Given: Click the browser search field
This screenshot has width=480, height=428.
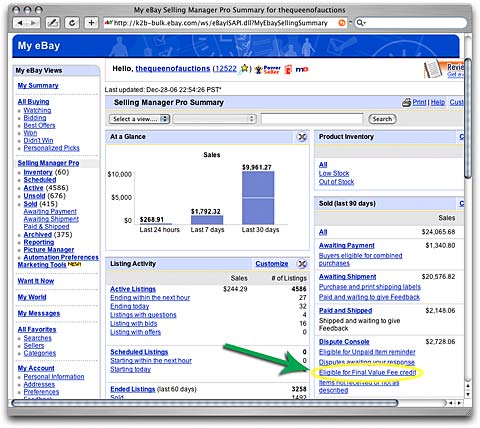Looking at the screenshot, I should (x=410, y=23).
